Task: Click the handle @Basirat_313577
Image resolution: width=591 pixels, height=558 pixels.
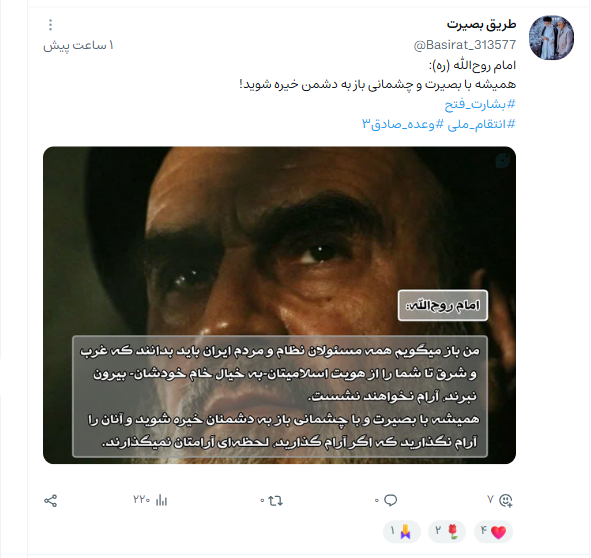Action: point(465,45)
